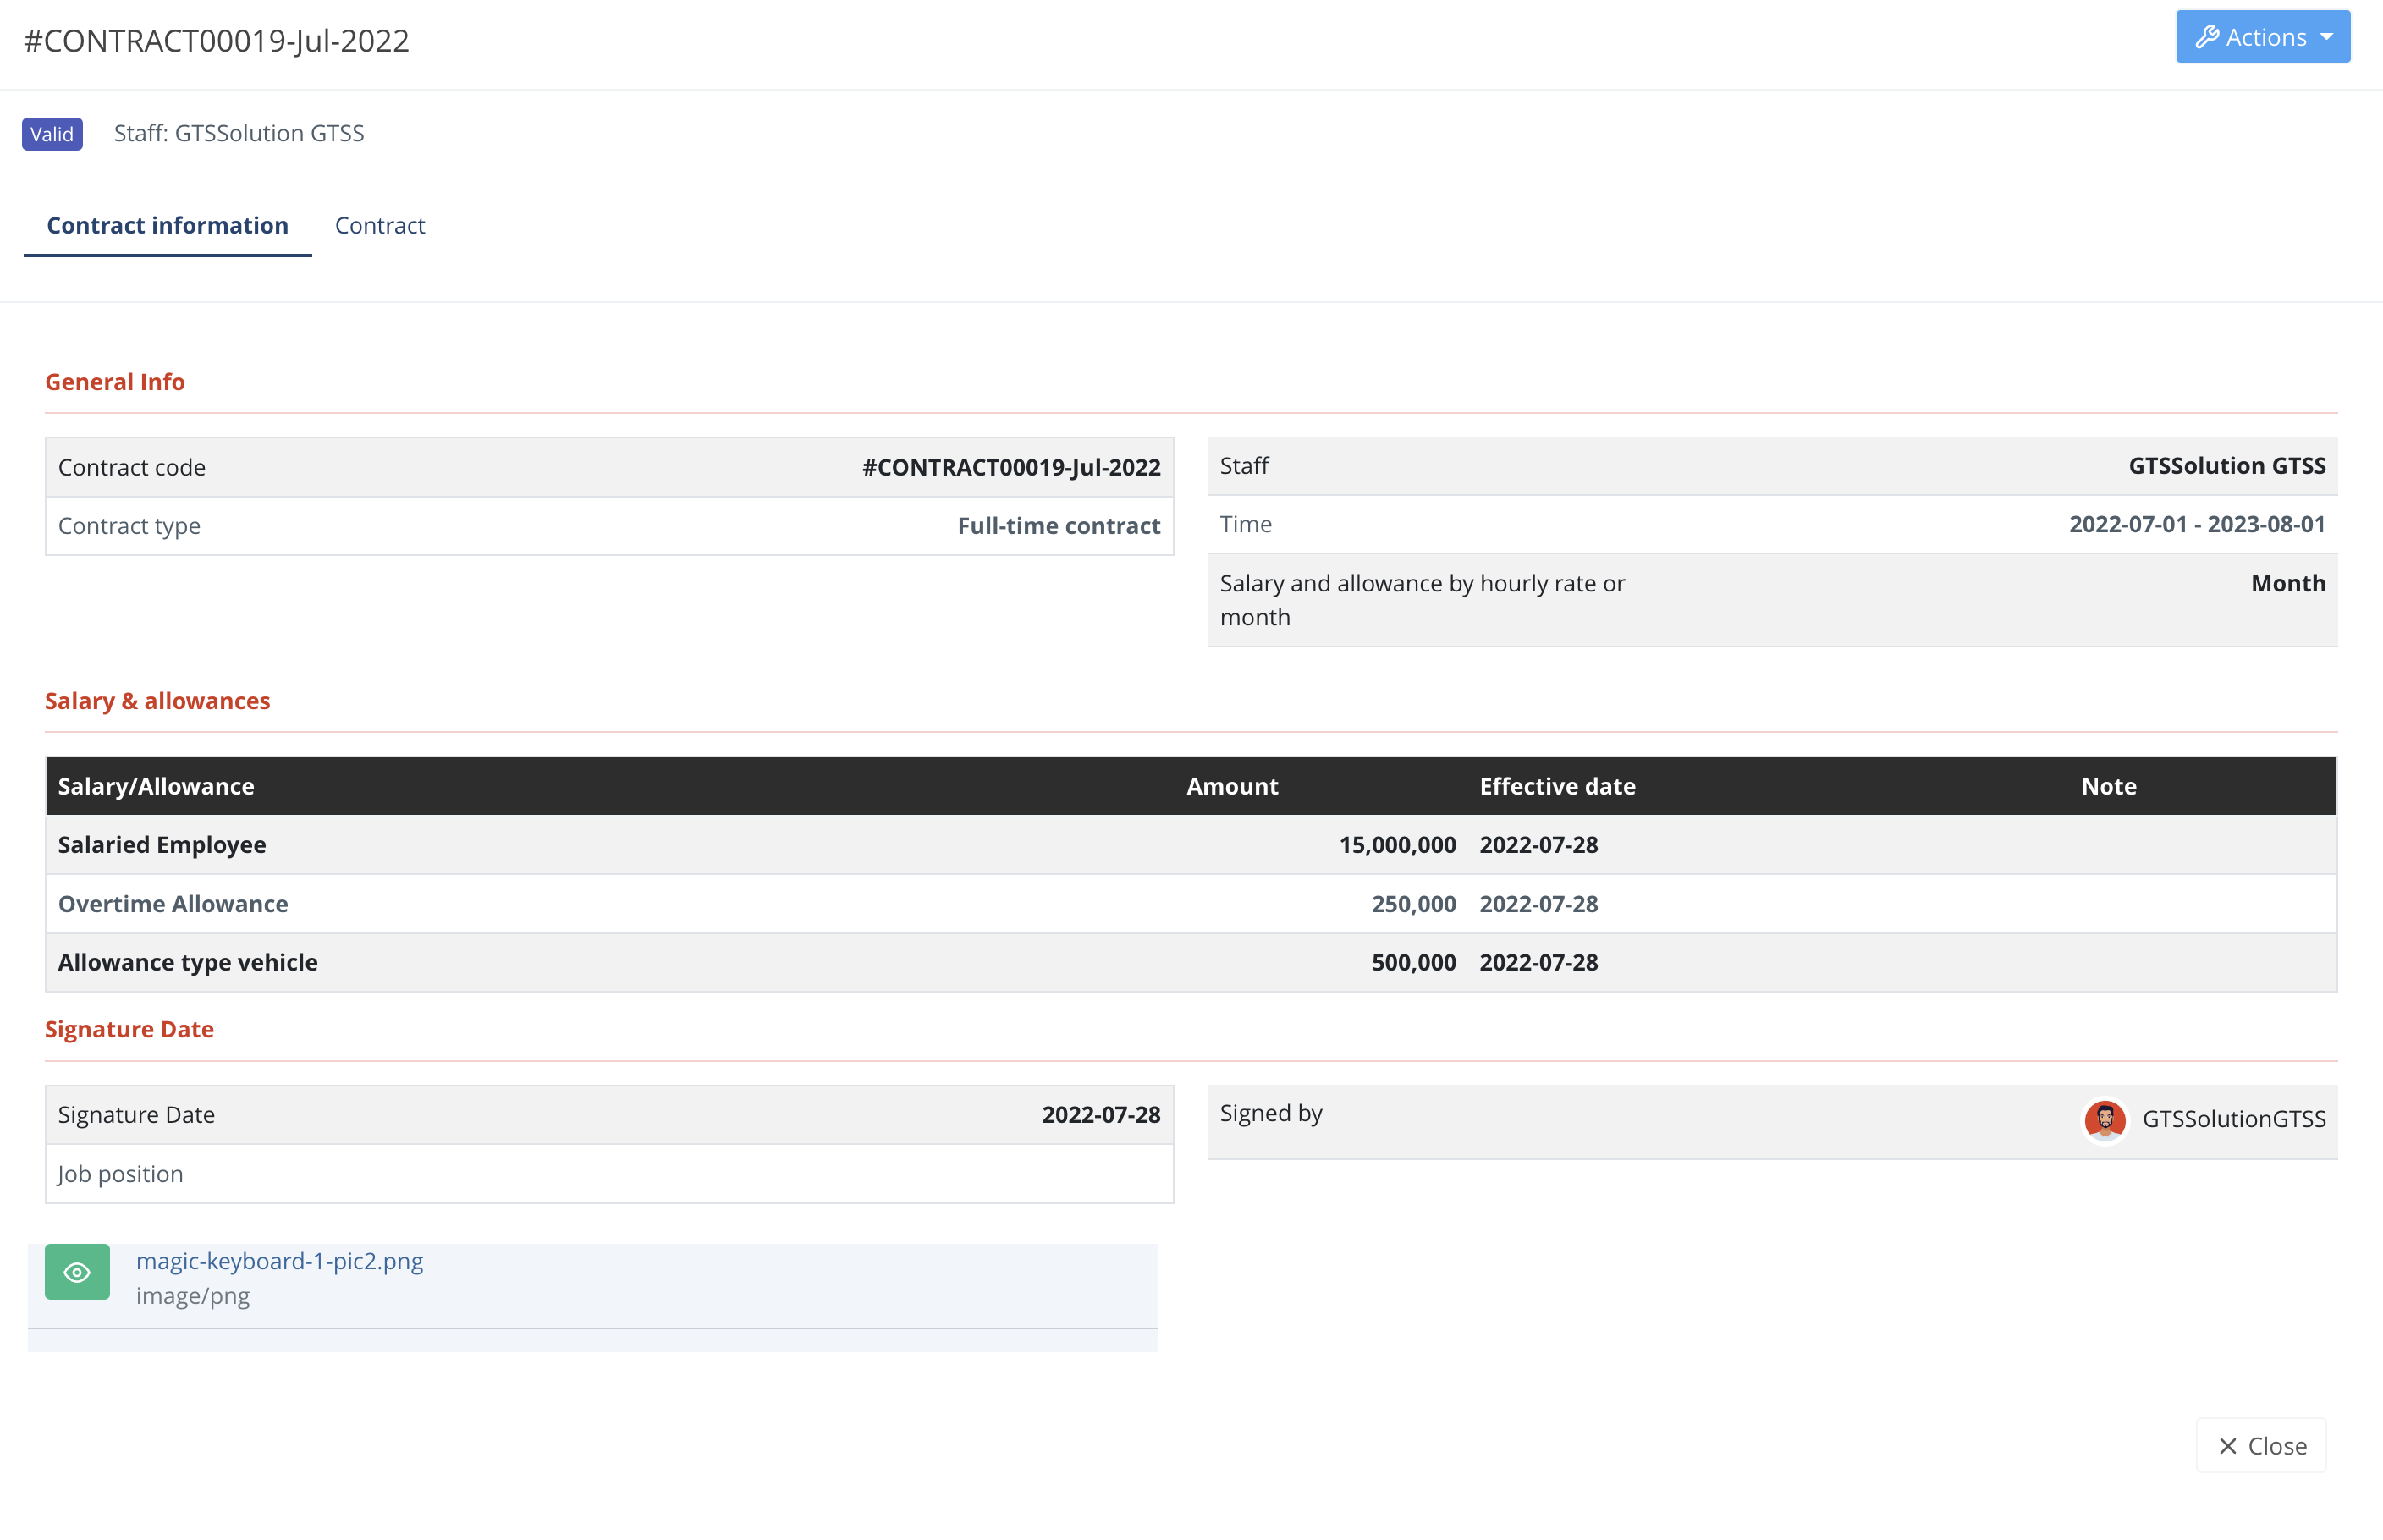Click the green eye preview icon
This screenshot has height=1540, width=2383.
click(x=77, y=1272)
